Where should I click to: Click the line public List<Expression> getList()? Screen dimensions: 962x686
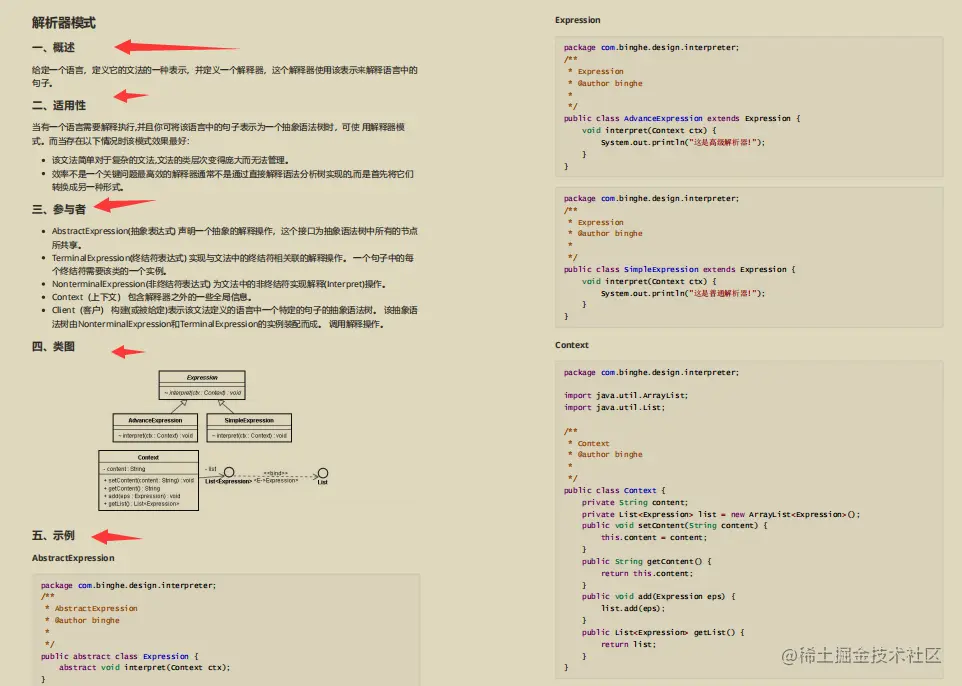(663, 633)
